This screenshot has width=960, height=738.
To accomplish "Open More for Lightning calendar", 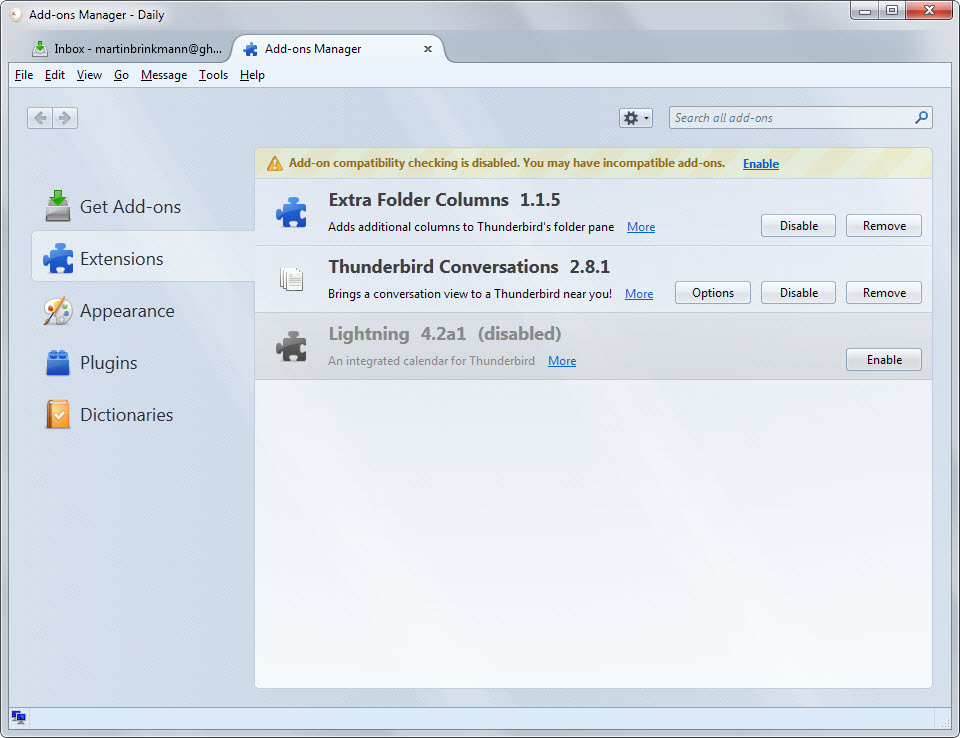I will click(562, 361).
